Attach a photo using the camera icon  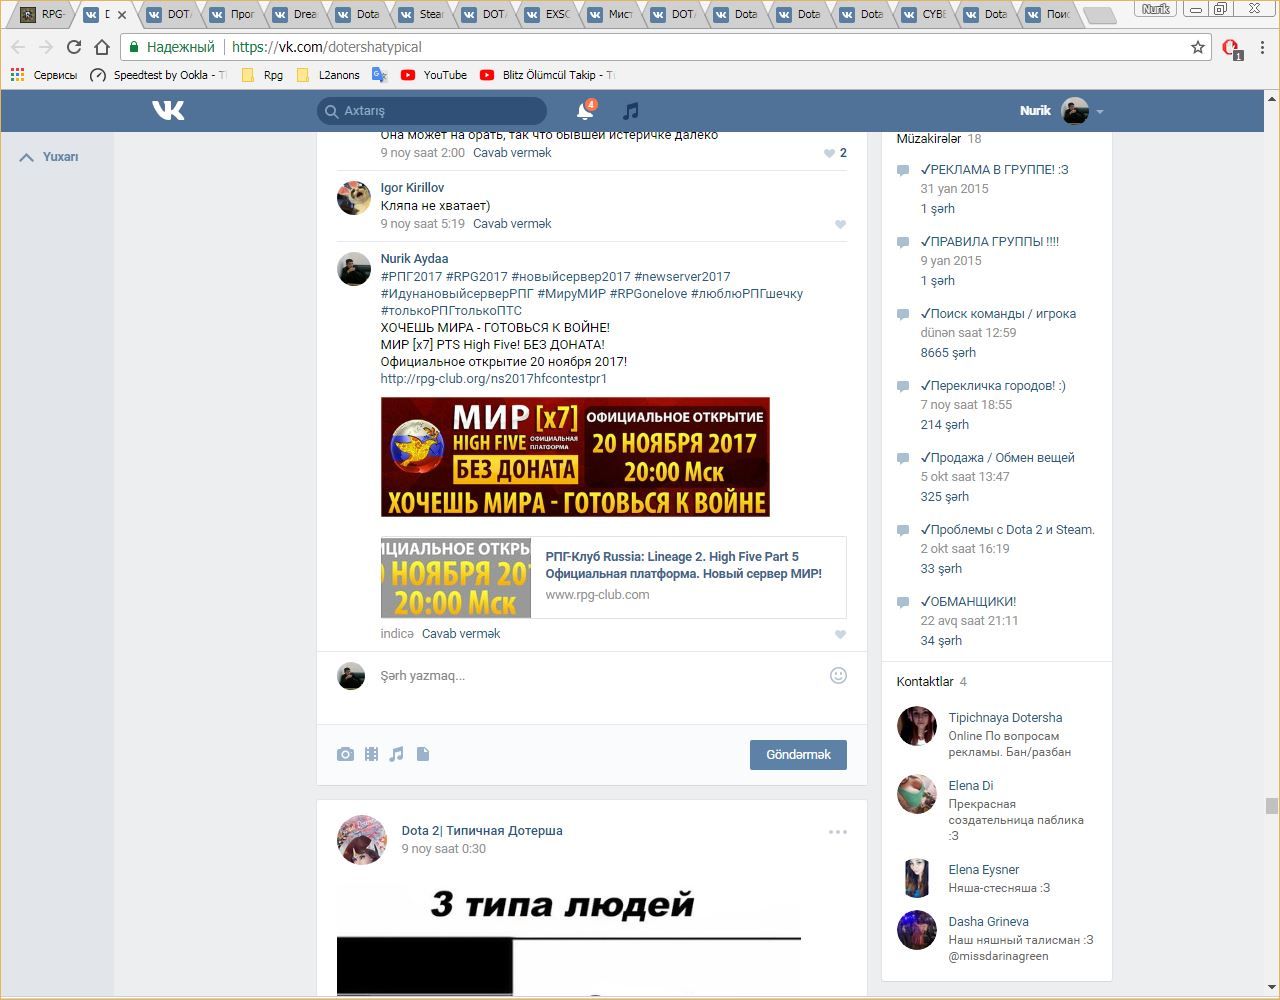pos(345,754)
